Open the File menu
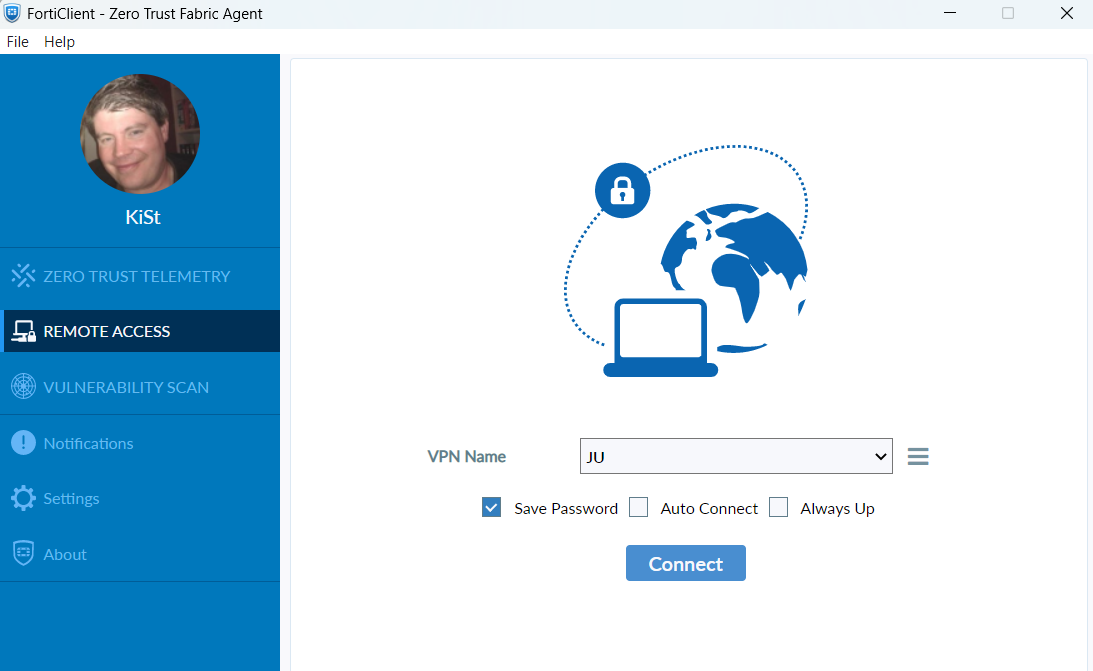The width and height of the screenshot is (1093, 671). tap(18, 42)
